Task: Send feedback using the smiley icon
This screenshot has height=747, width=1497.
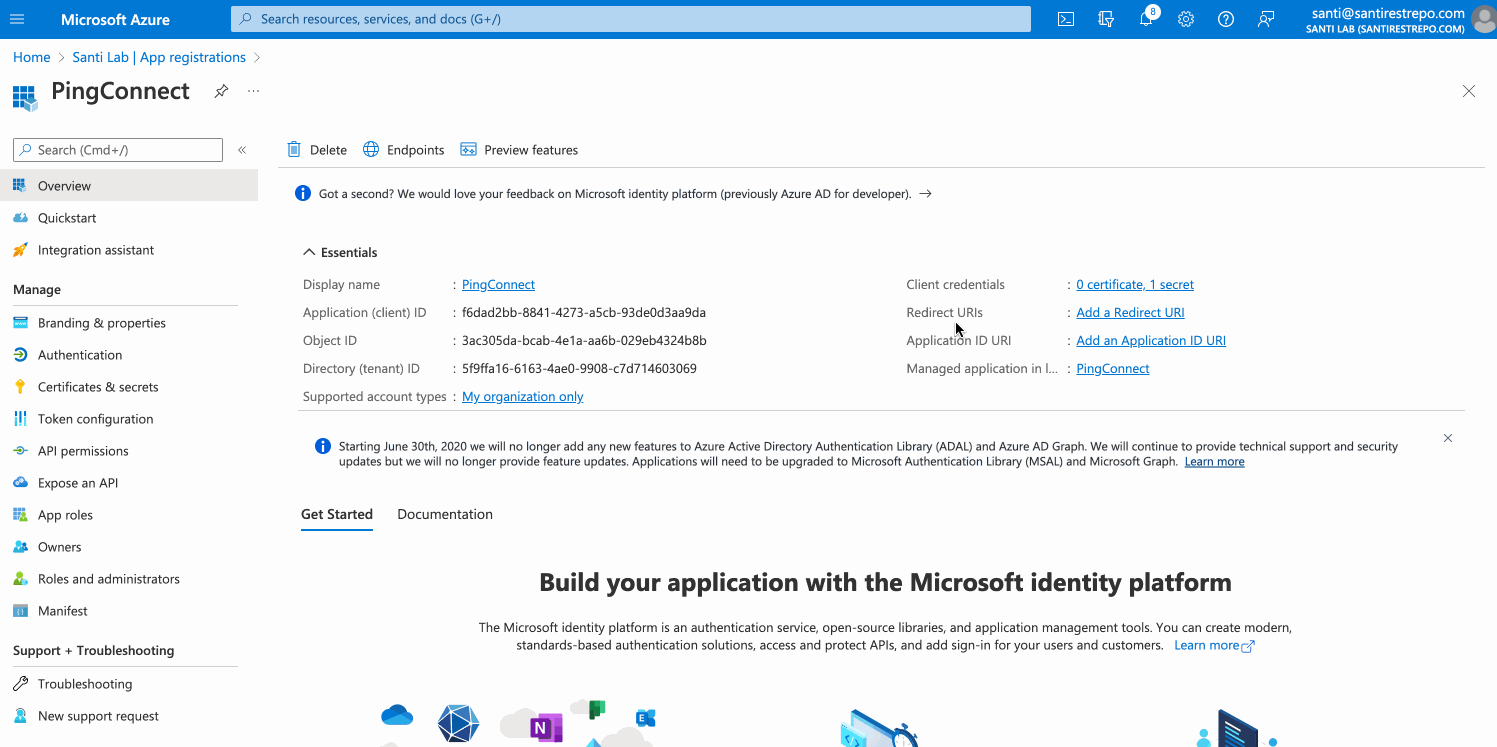Action: [x=1266, y=18]
